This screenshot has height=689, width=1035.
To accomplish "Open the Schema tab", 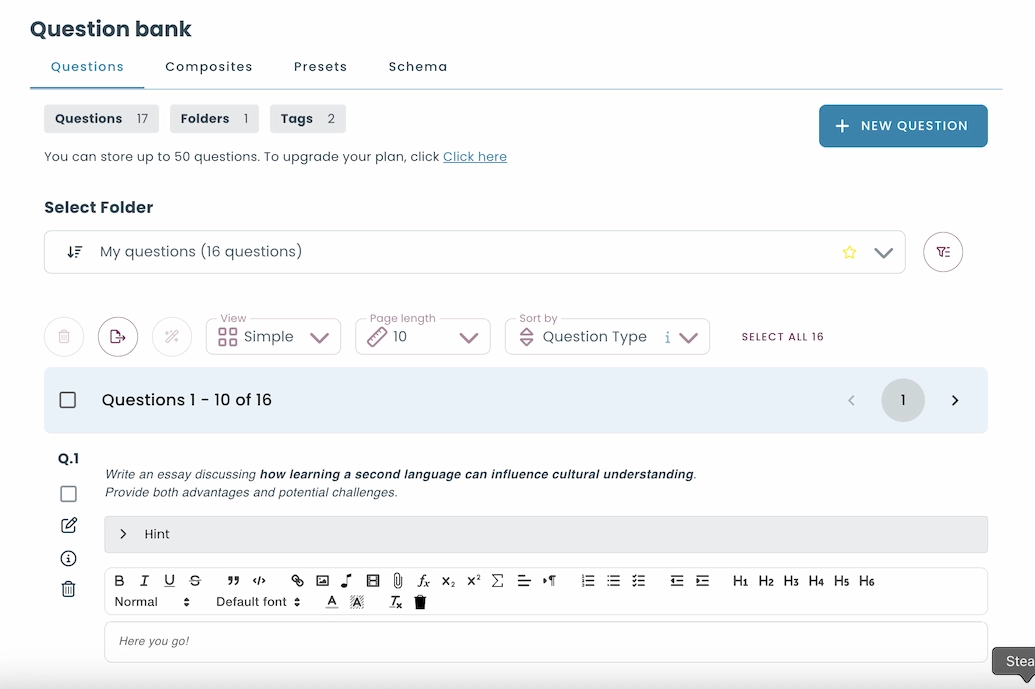I will 418,67.
